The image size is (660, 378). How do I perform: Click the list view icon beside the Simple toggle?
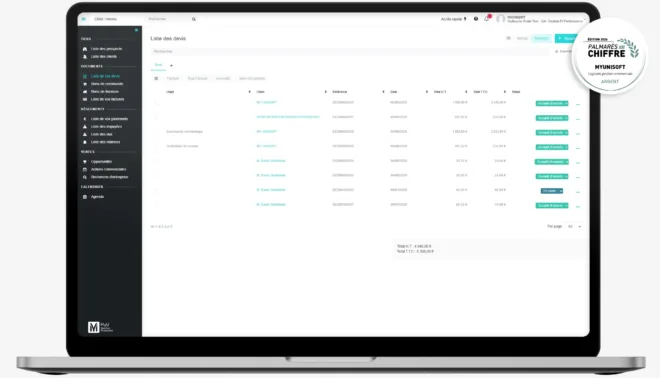pyautogui.click(x=508, y=38)
